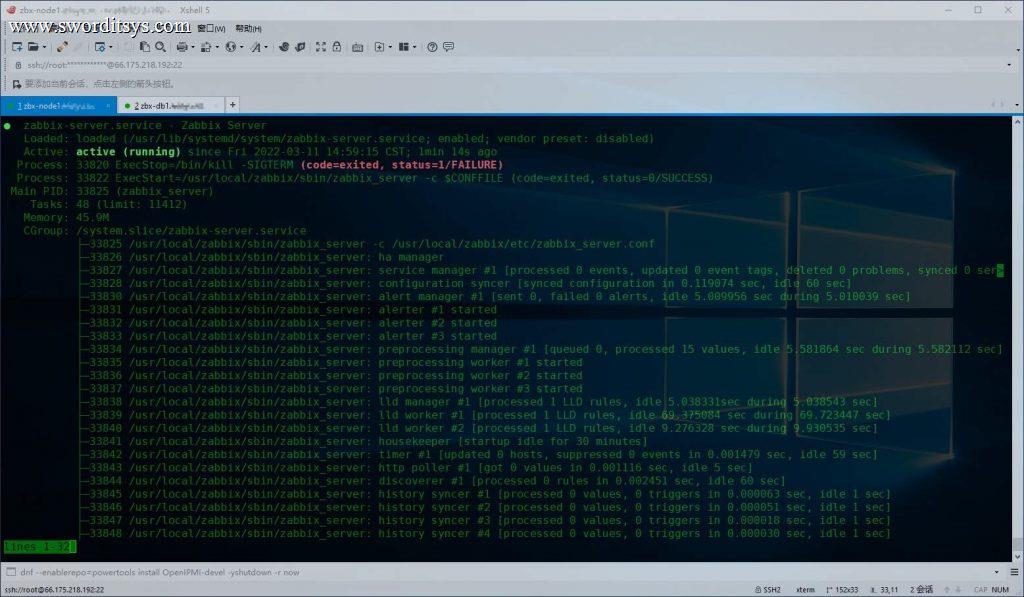Click the Lock screen padlock icon
Viewport: 1024px width, 597px height.
coord(337,47)
